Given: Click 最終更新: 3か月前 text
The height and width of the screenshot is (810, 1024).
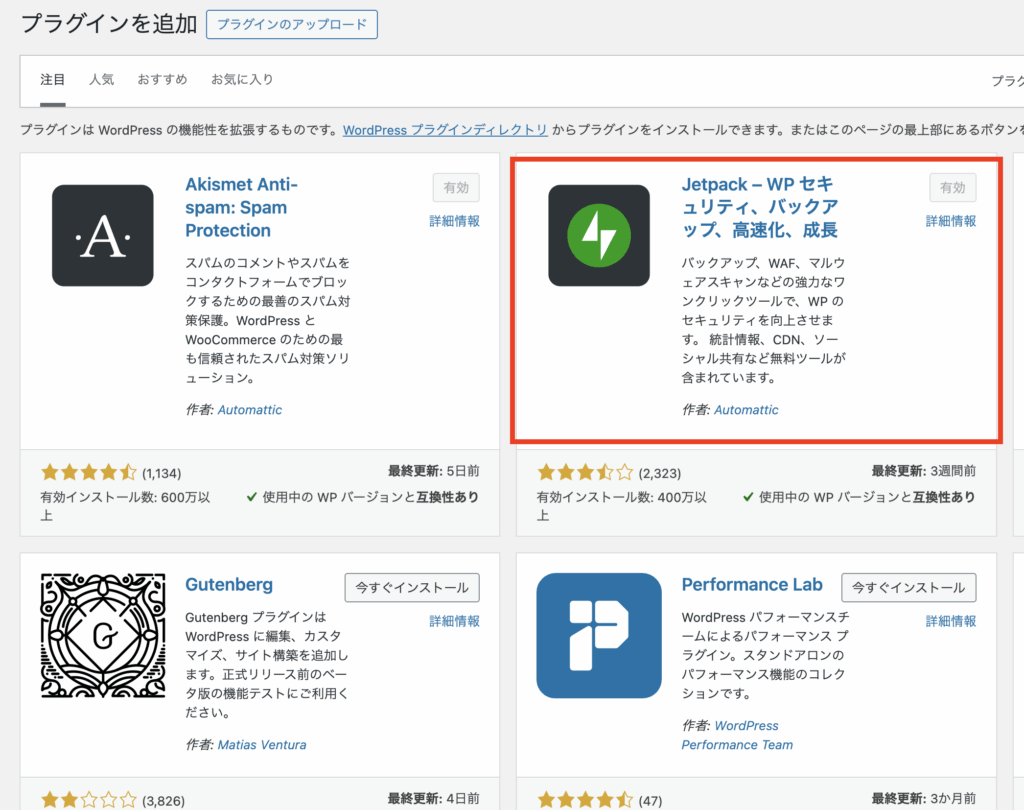Looking at the screenshot, I should (924, 798).
